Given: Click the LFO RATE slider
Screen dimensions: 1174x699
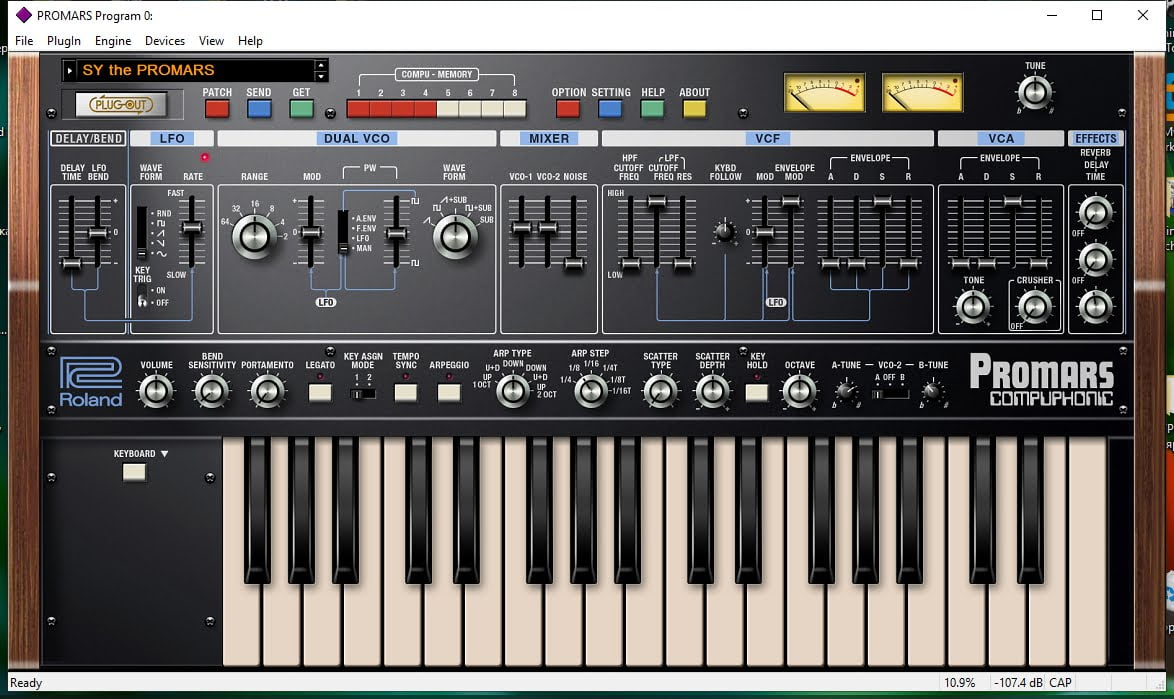Looking at the screenshot, I should point(192,228).
